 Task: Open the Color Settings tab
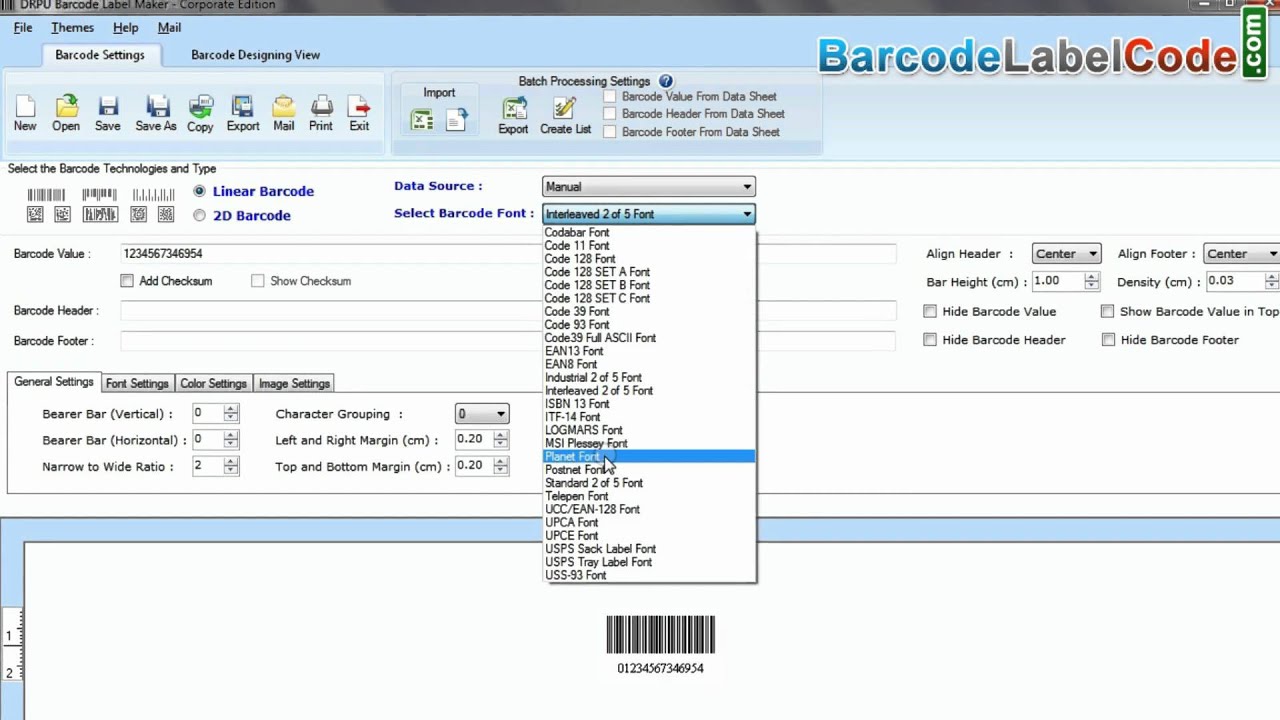(213, 384)
